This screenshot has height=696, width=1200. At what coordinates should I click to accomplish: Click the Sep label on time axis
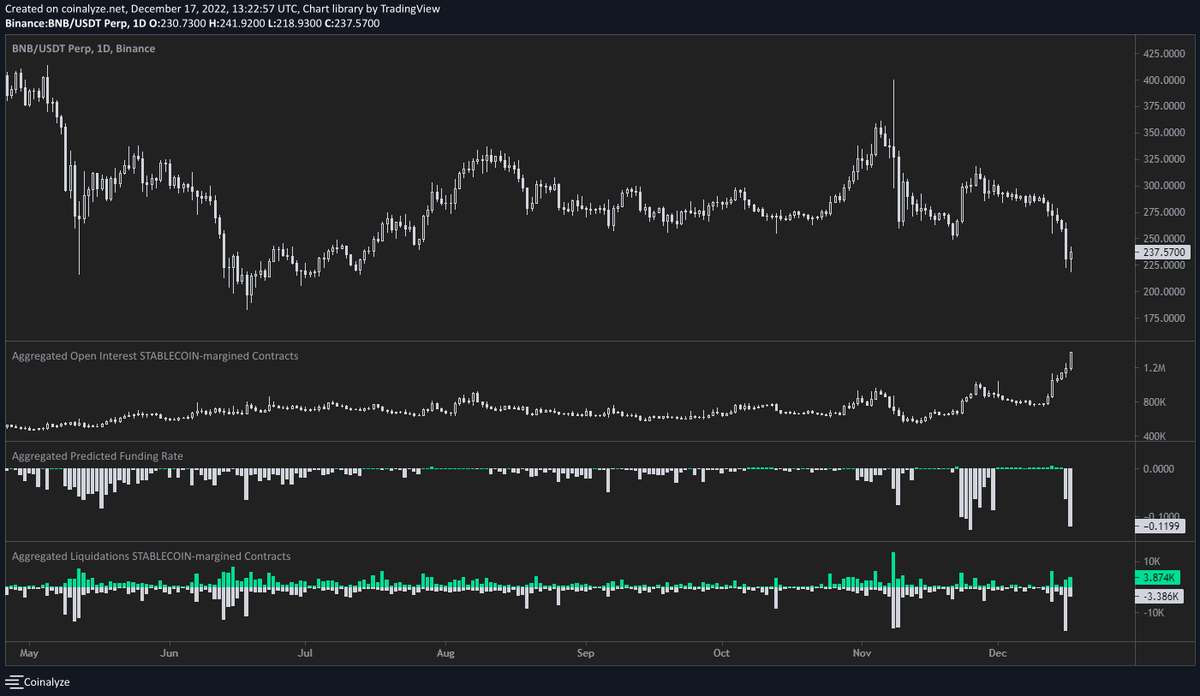(x=586, y=653)
